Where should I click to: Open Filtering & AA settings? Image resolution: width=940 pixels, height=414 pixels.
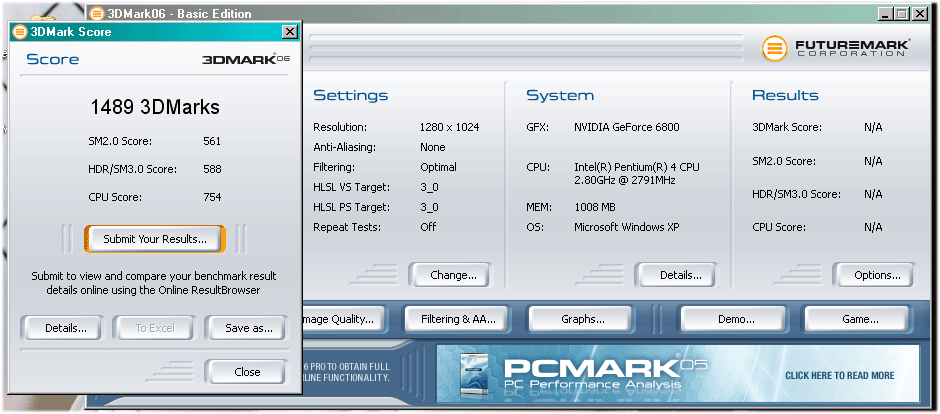[456, 319]
